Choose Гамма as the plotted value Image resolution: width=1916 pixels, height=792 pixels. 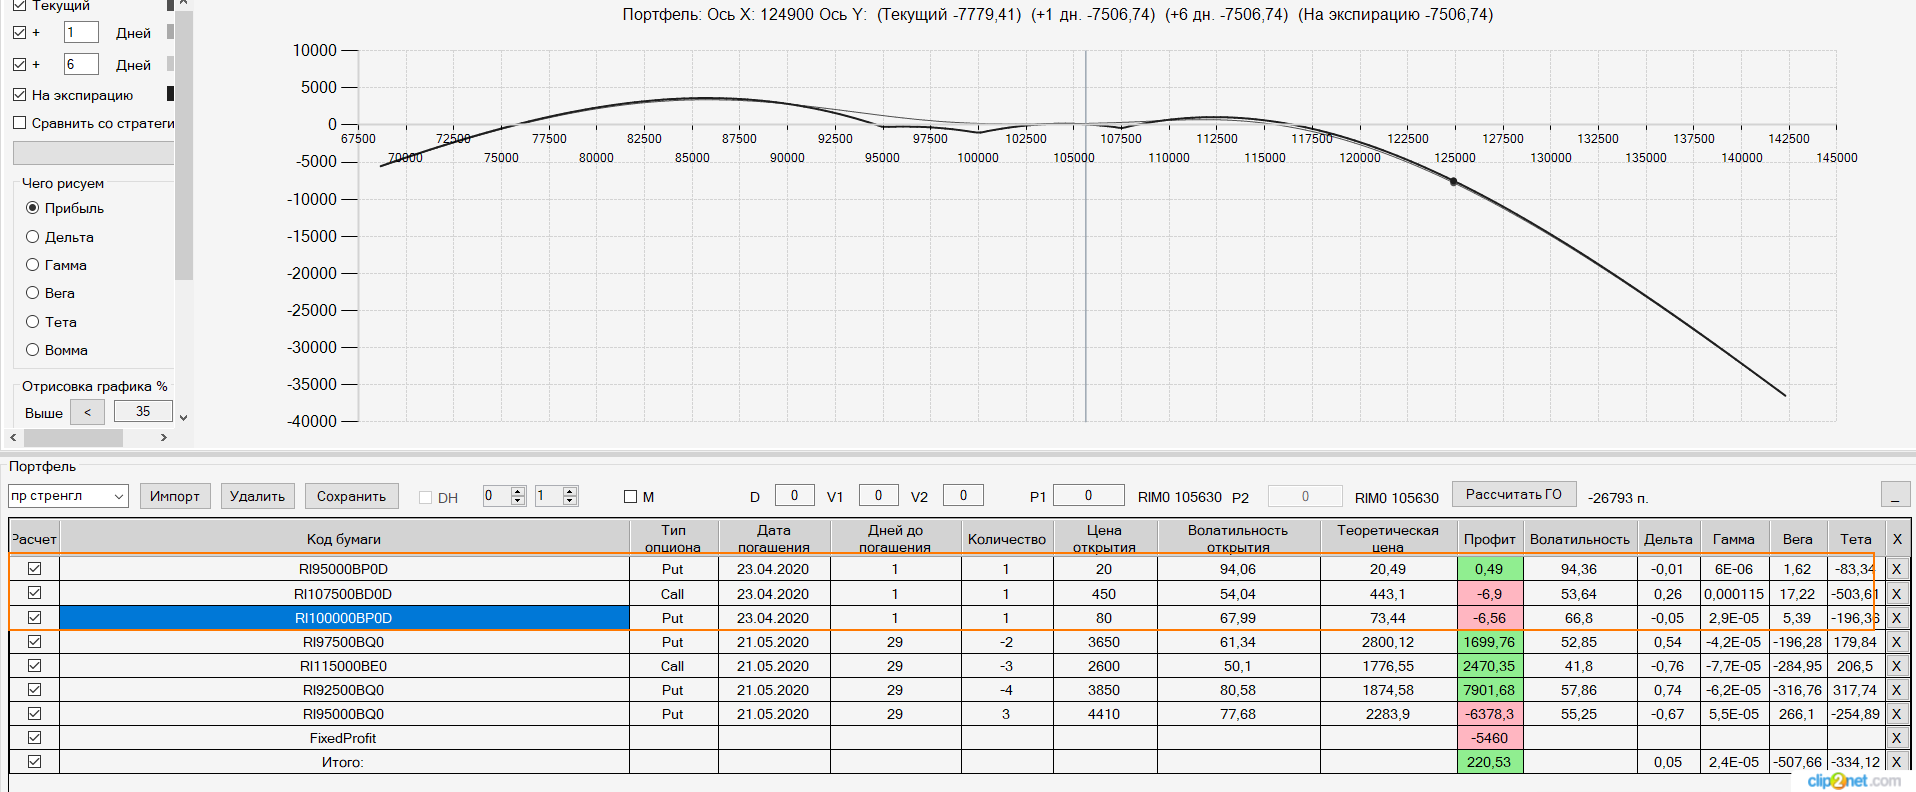pos(33,265)
